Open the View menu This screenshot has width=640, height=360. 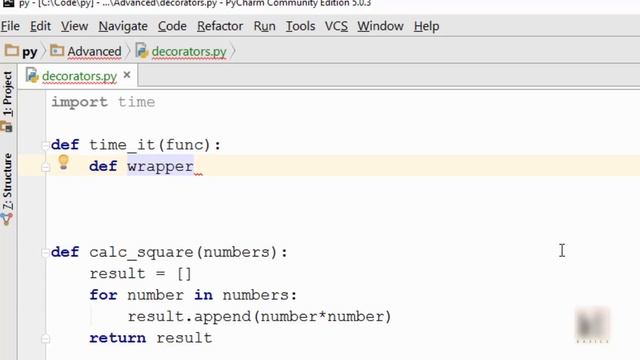pos(74,26)
